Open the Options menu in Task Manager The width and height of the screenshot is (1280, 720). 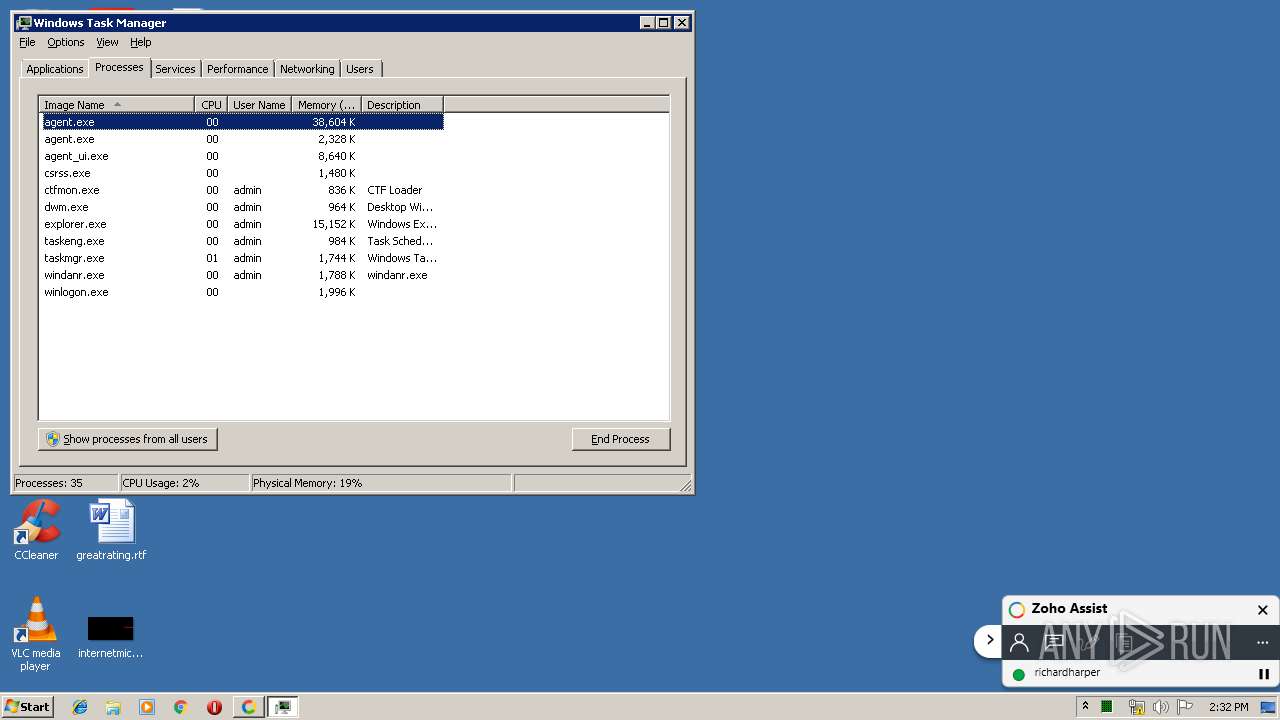(x=66, y=42)
